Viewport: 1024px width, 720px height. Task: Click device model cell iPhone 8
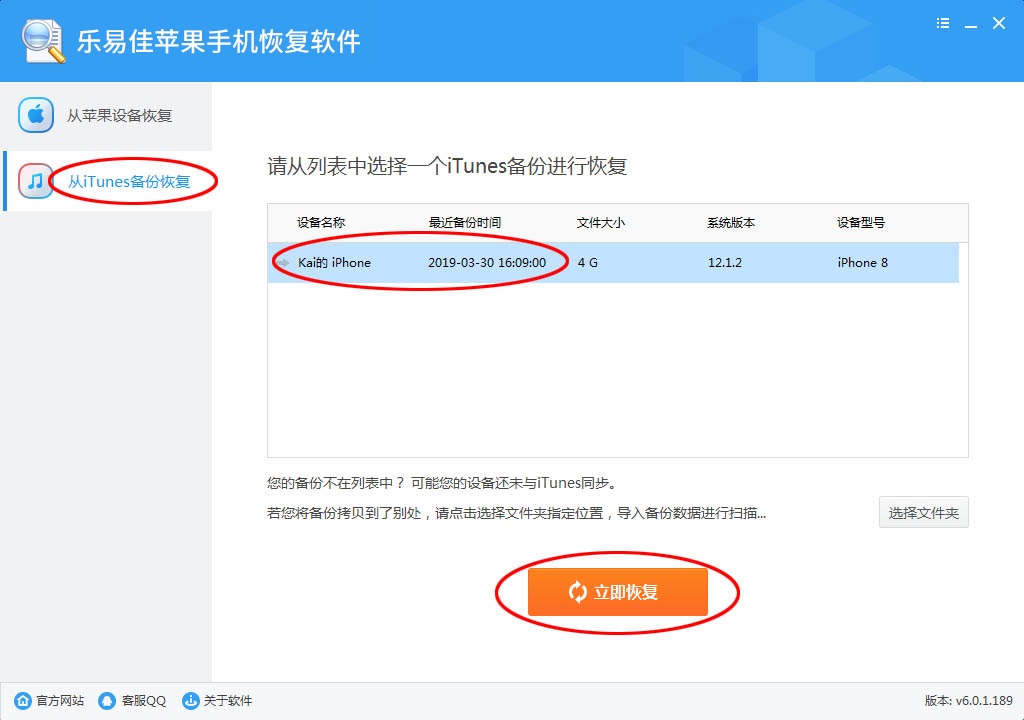(863, 263)
